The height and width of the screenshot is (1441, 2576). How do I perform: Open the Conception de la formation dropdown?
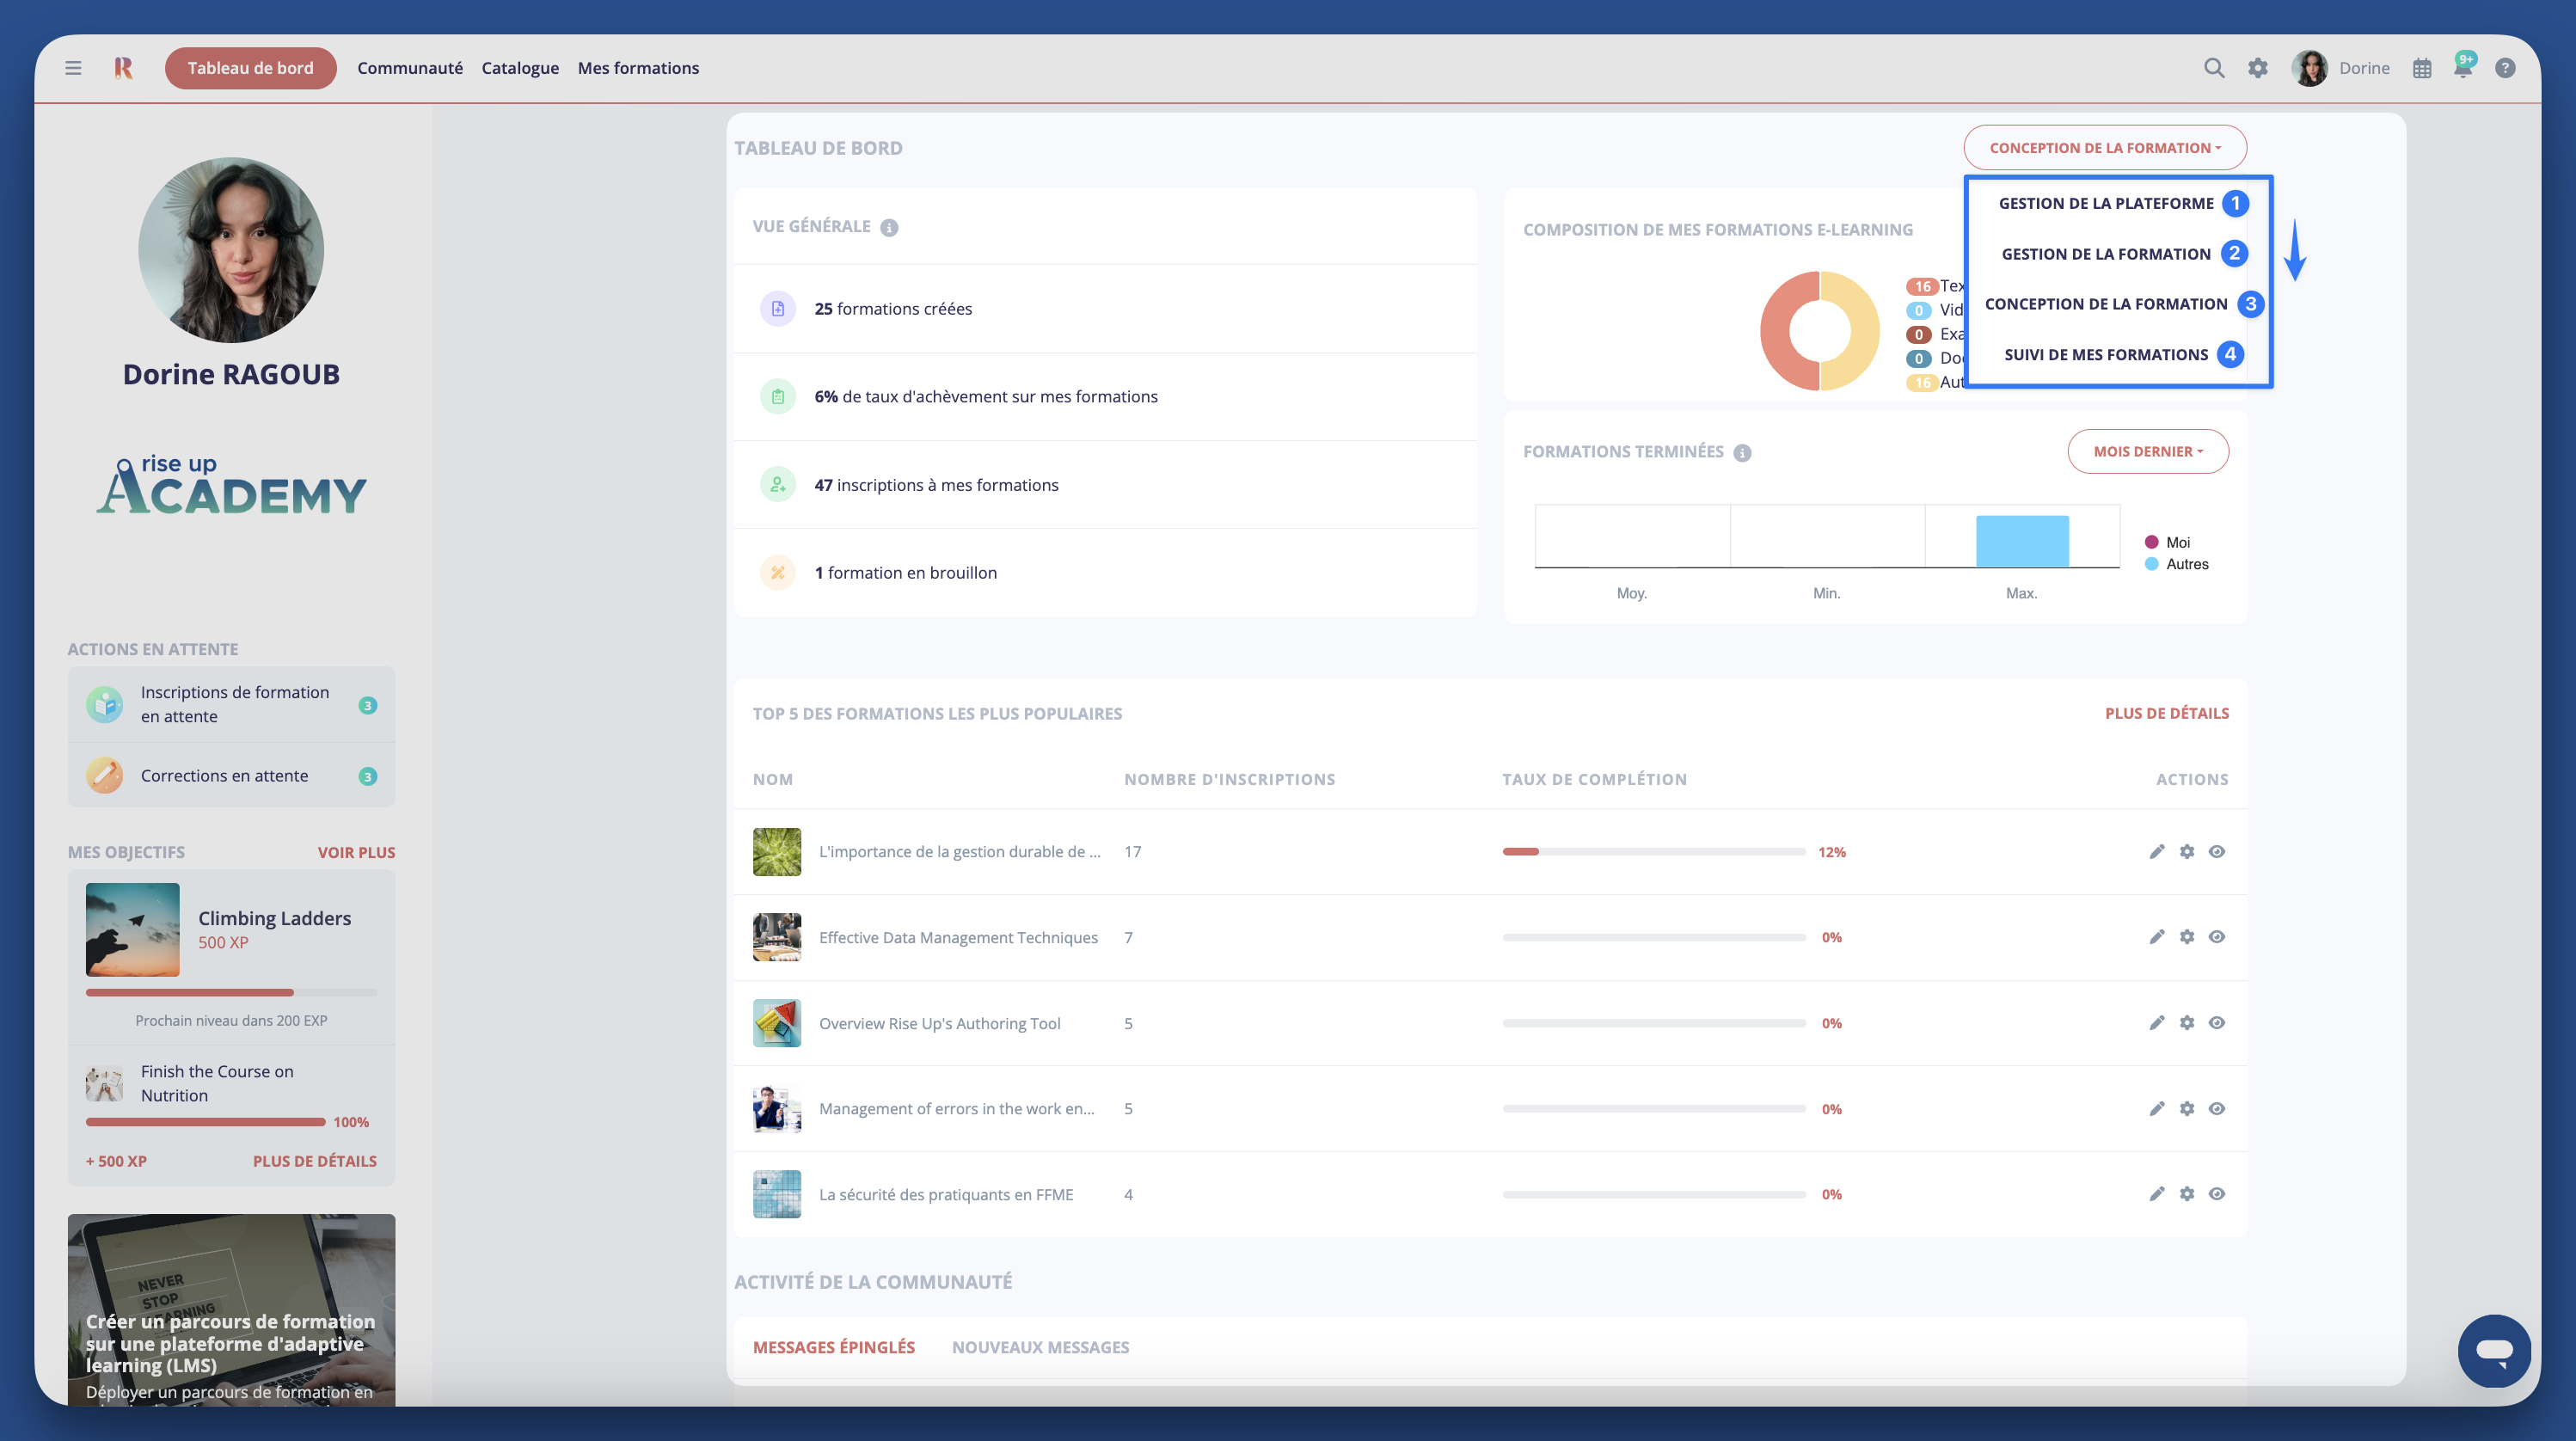click(x=2105, y=147)
